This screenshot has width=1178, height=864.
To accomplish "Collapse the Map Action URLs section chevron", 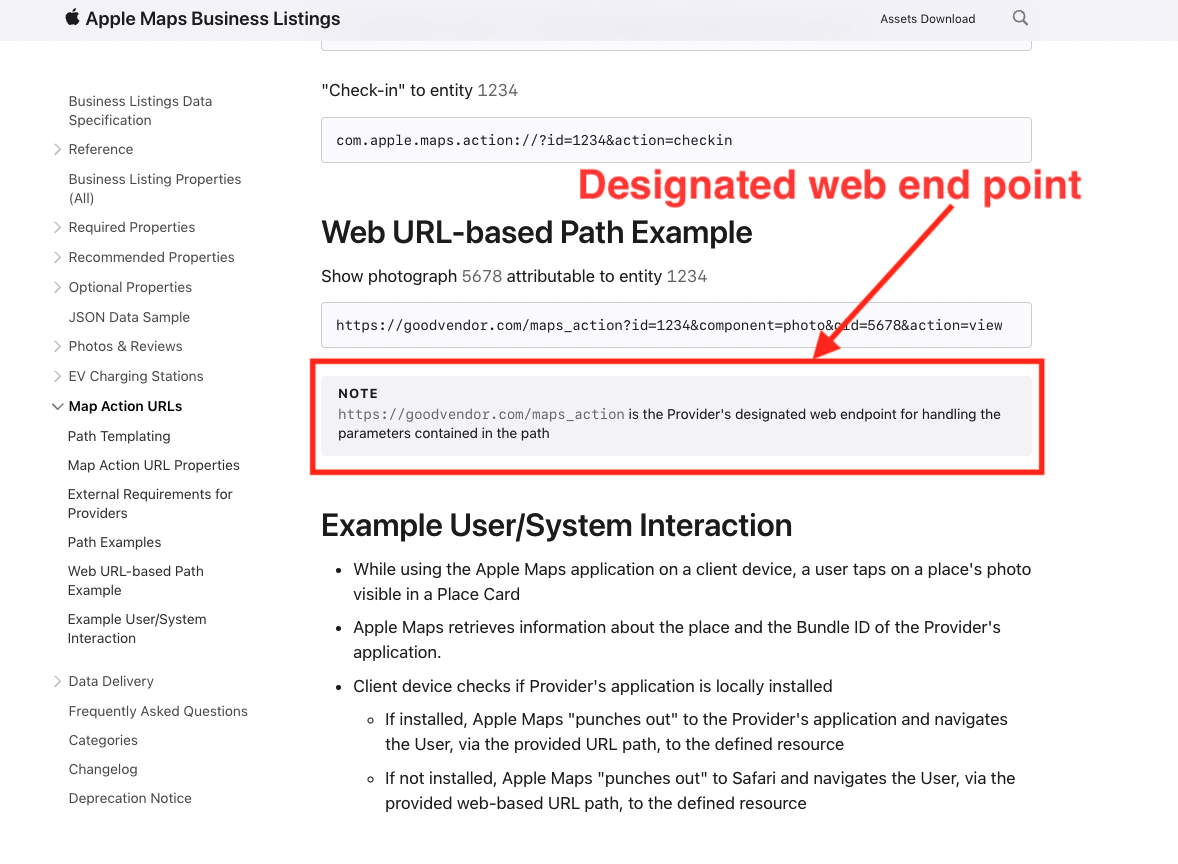I will 57,406.
